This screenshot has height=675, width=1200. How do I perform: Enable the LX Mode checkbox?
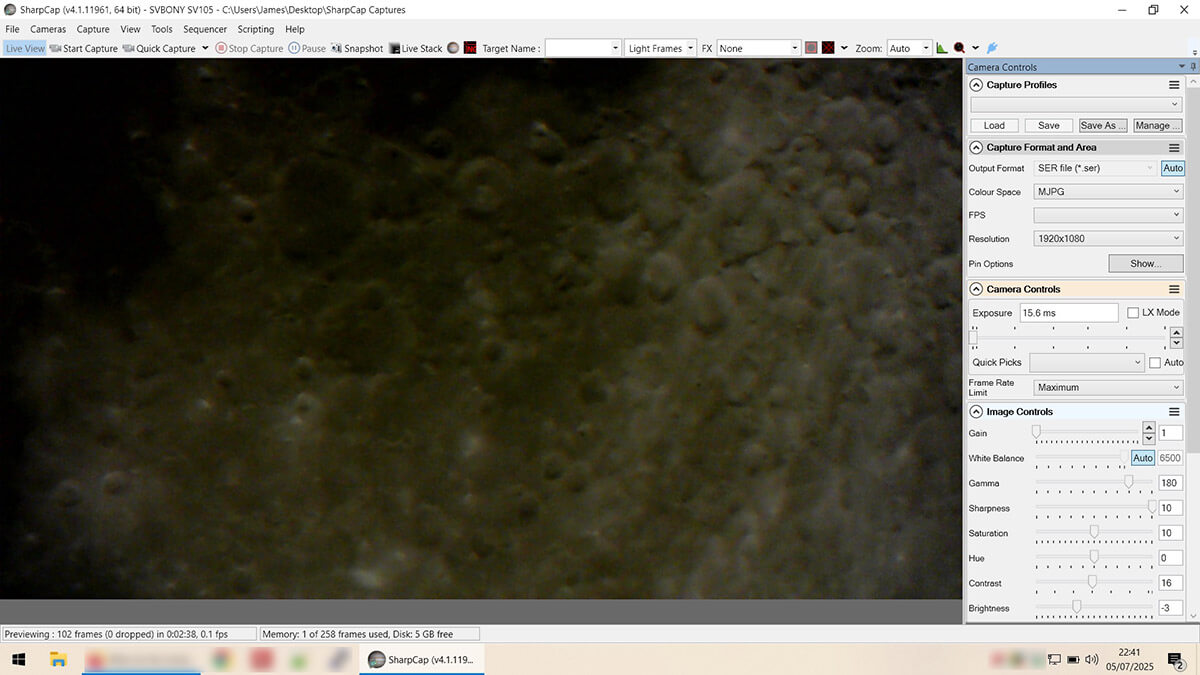pos(1133,313)
